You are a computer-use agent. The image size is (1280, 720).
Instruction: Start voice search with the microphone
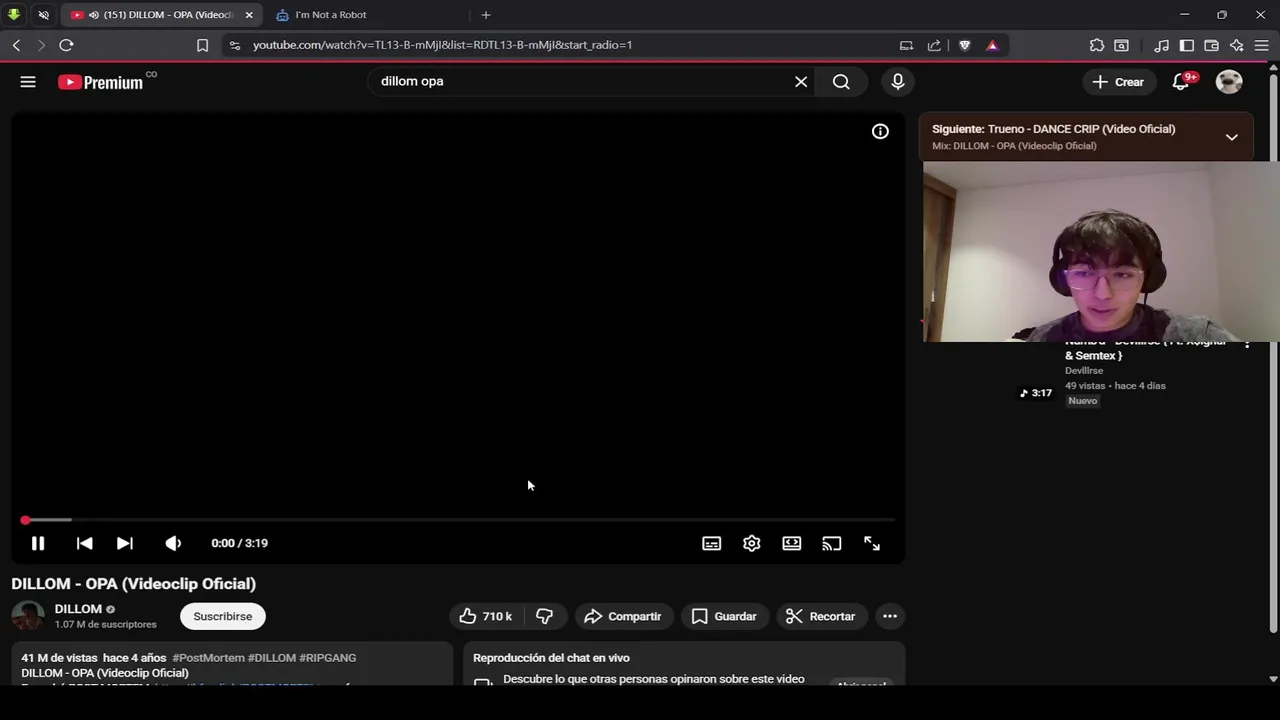898,82
